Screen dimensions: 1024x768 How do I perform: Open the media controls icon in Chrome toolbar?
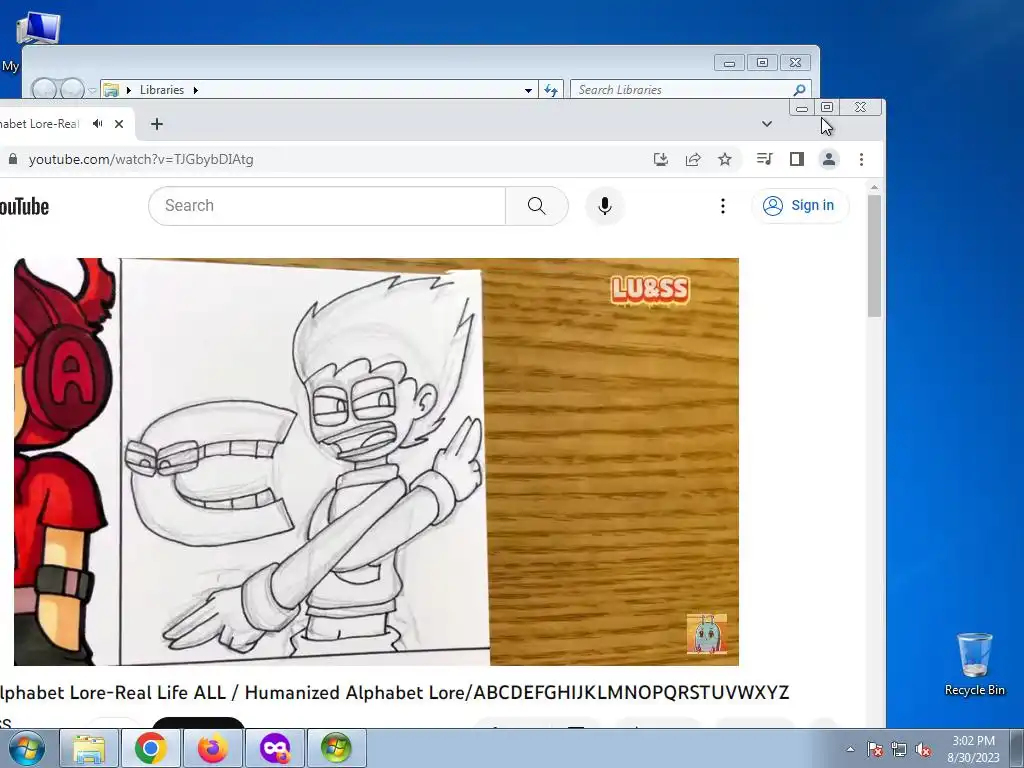click(x=764, y=159)
